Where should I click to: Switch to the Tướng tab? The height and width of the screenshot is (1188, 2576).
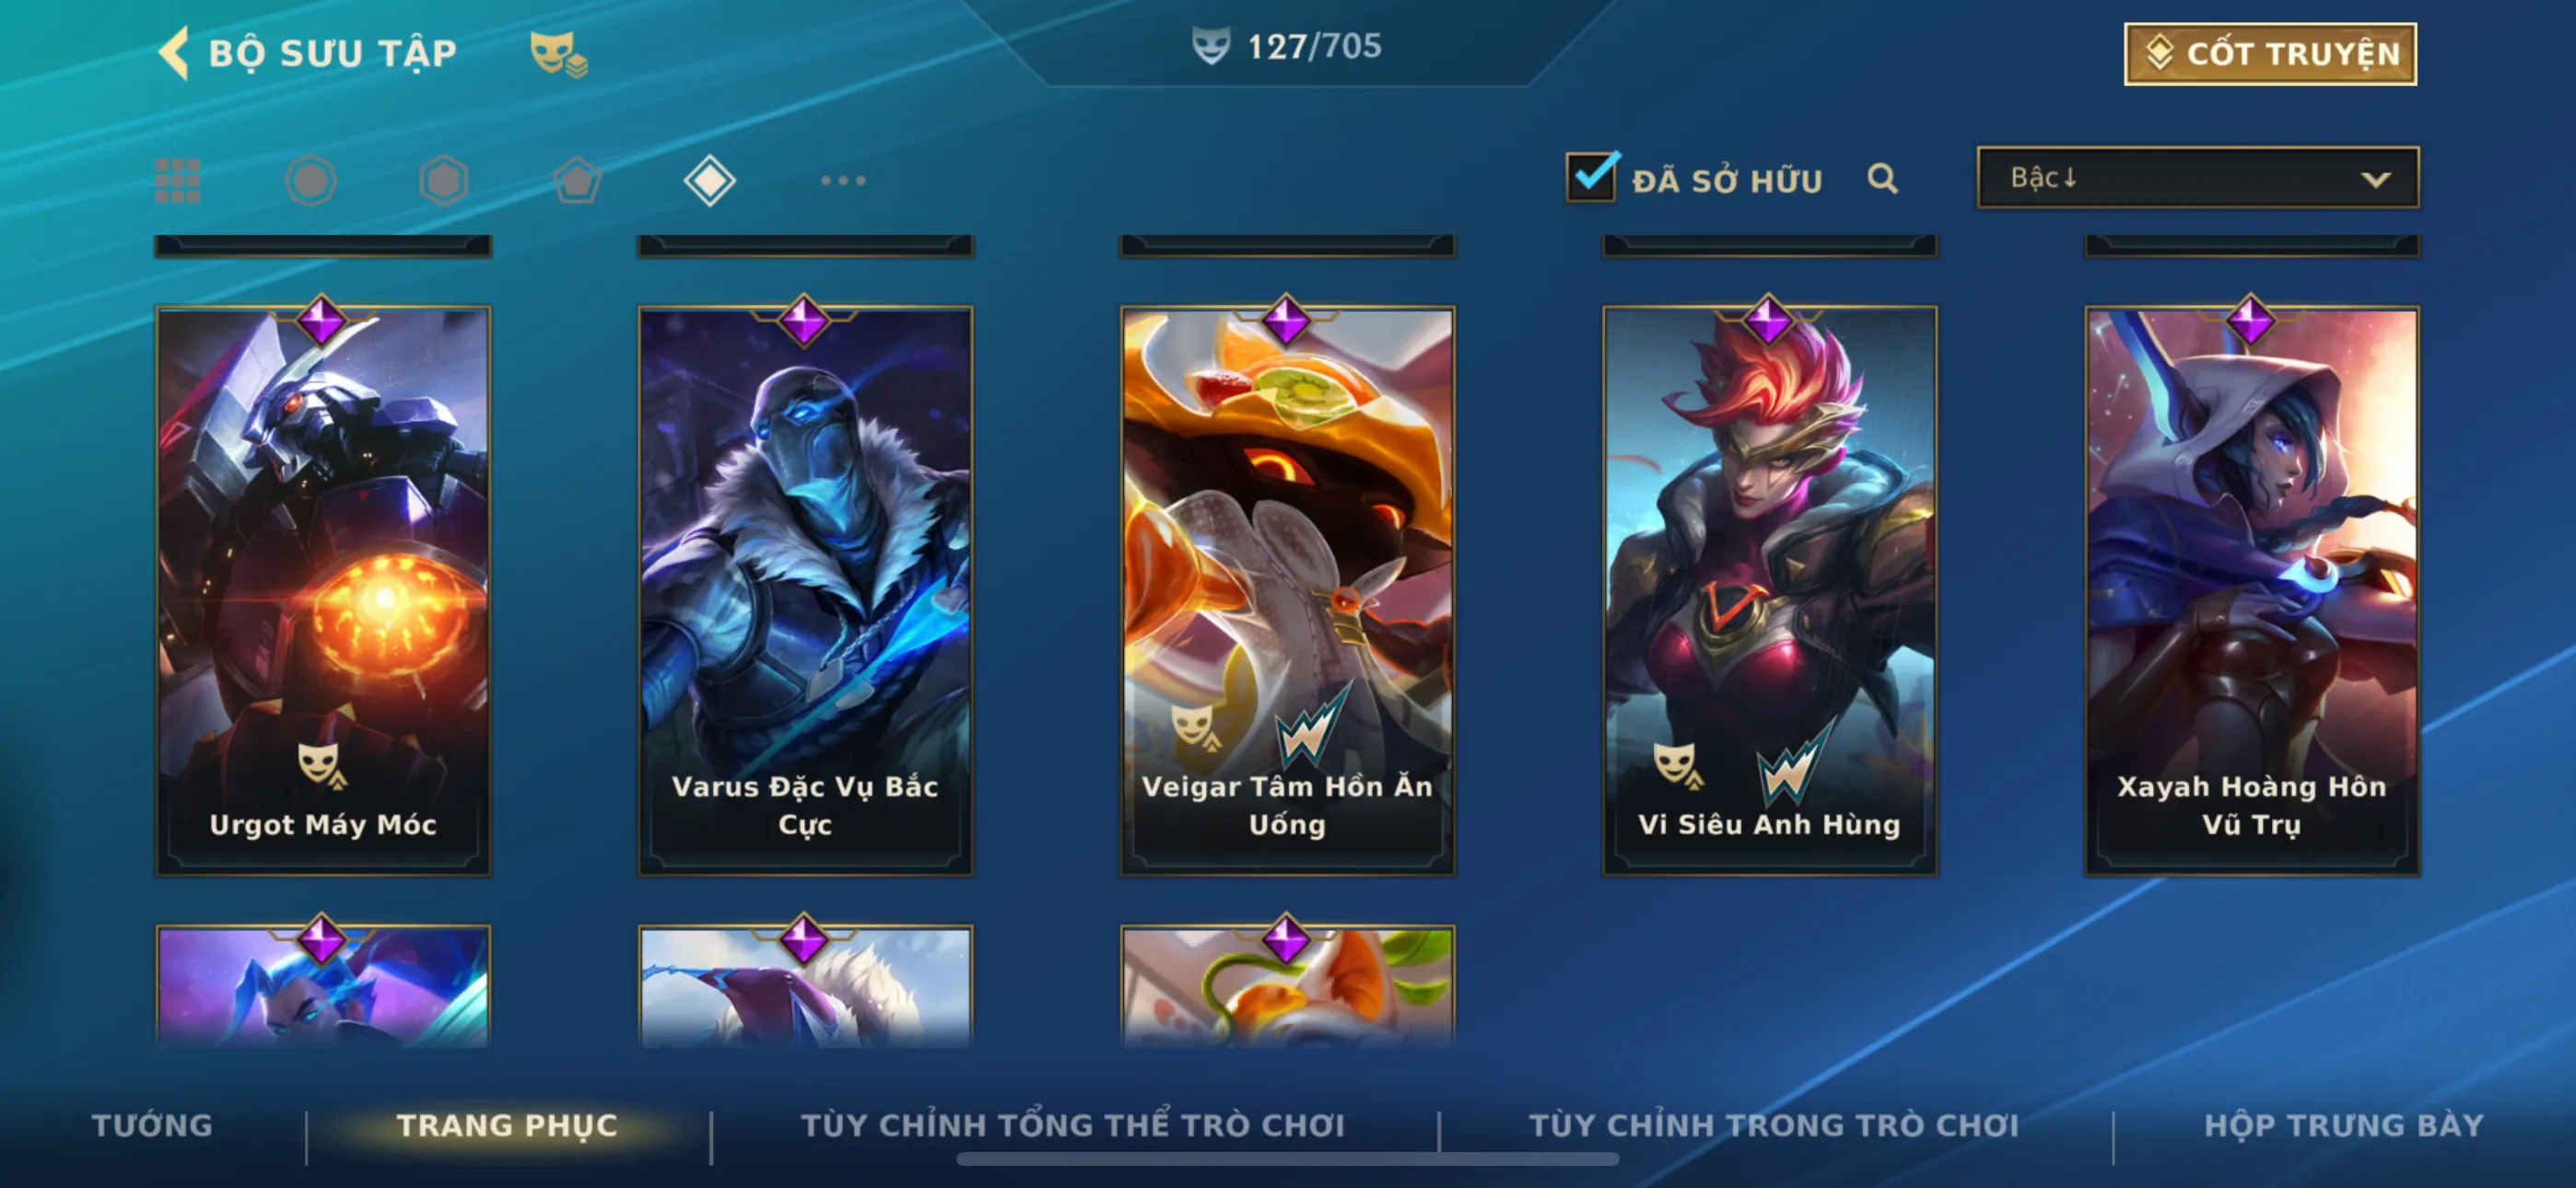[152, 1125]
